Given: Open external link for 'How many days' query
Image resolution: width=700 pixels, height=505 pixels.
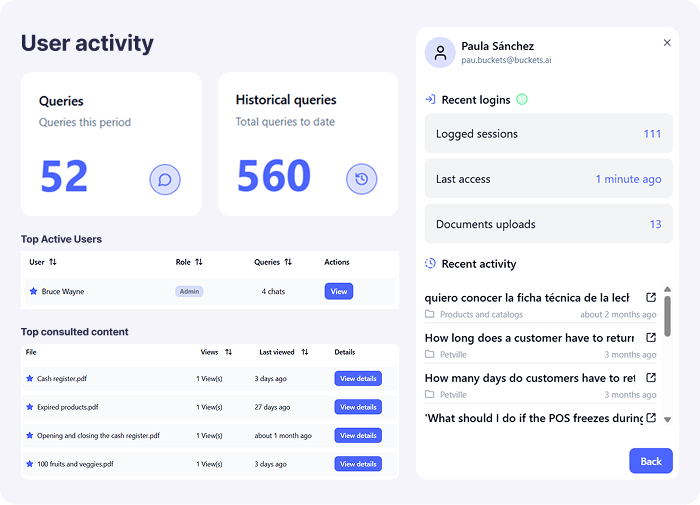Looking at the screenshot, I should (651, 378).
